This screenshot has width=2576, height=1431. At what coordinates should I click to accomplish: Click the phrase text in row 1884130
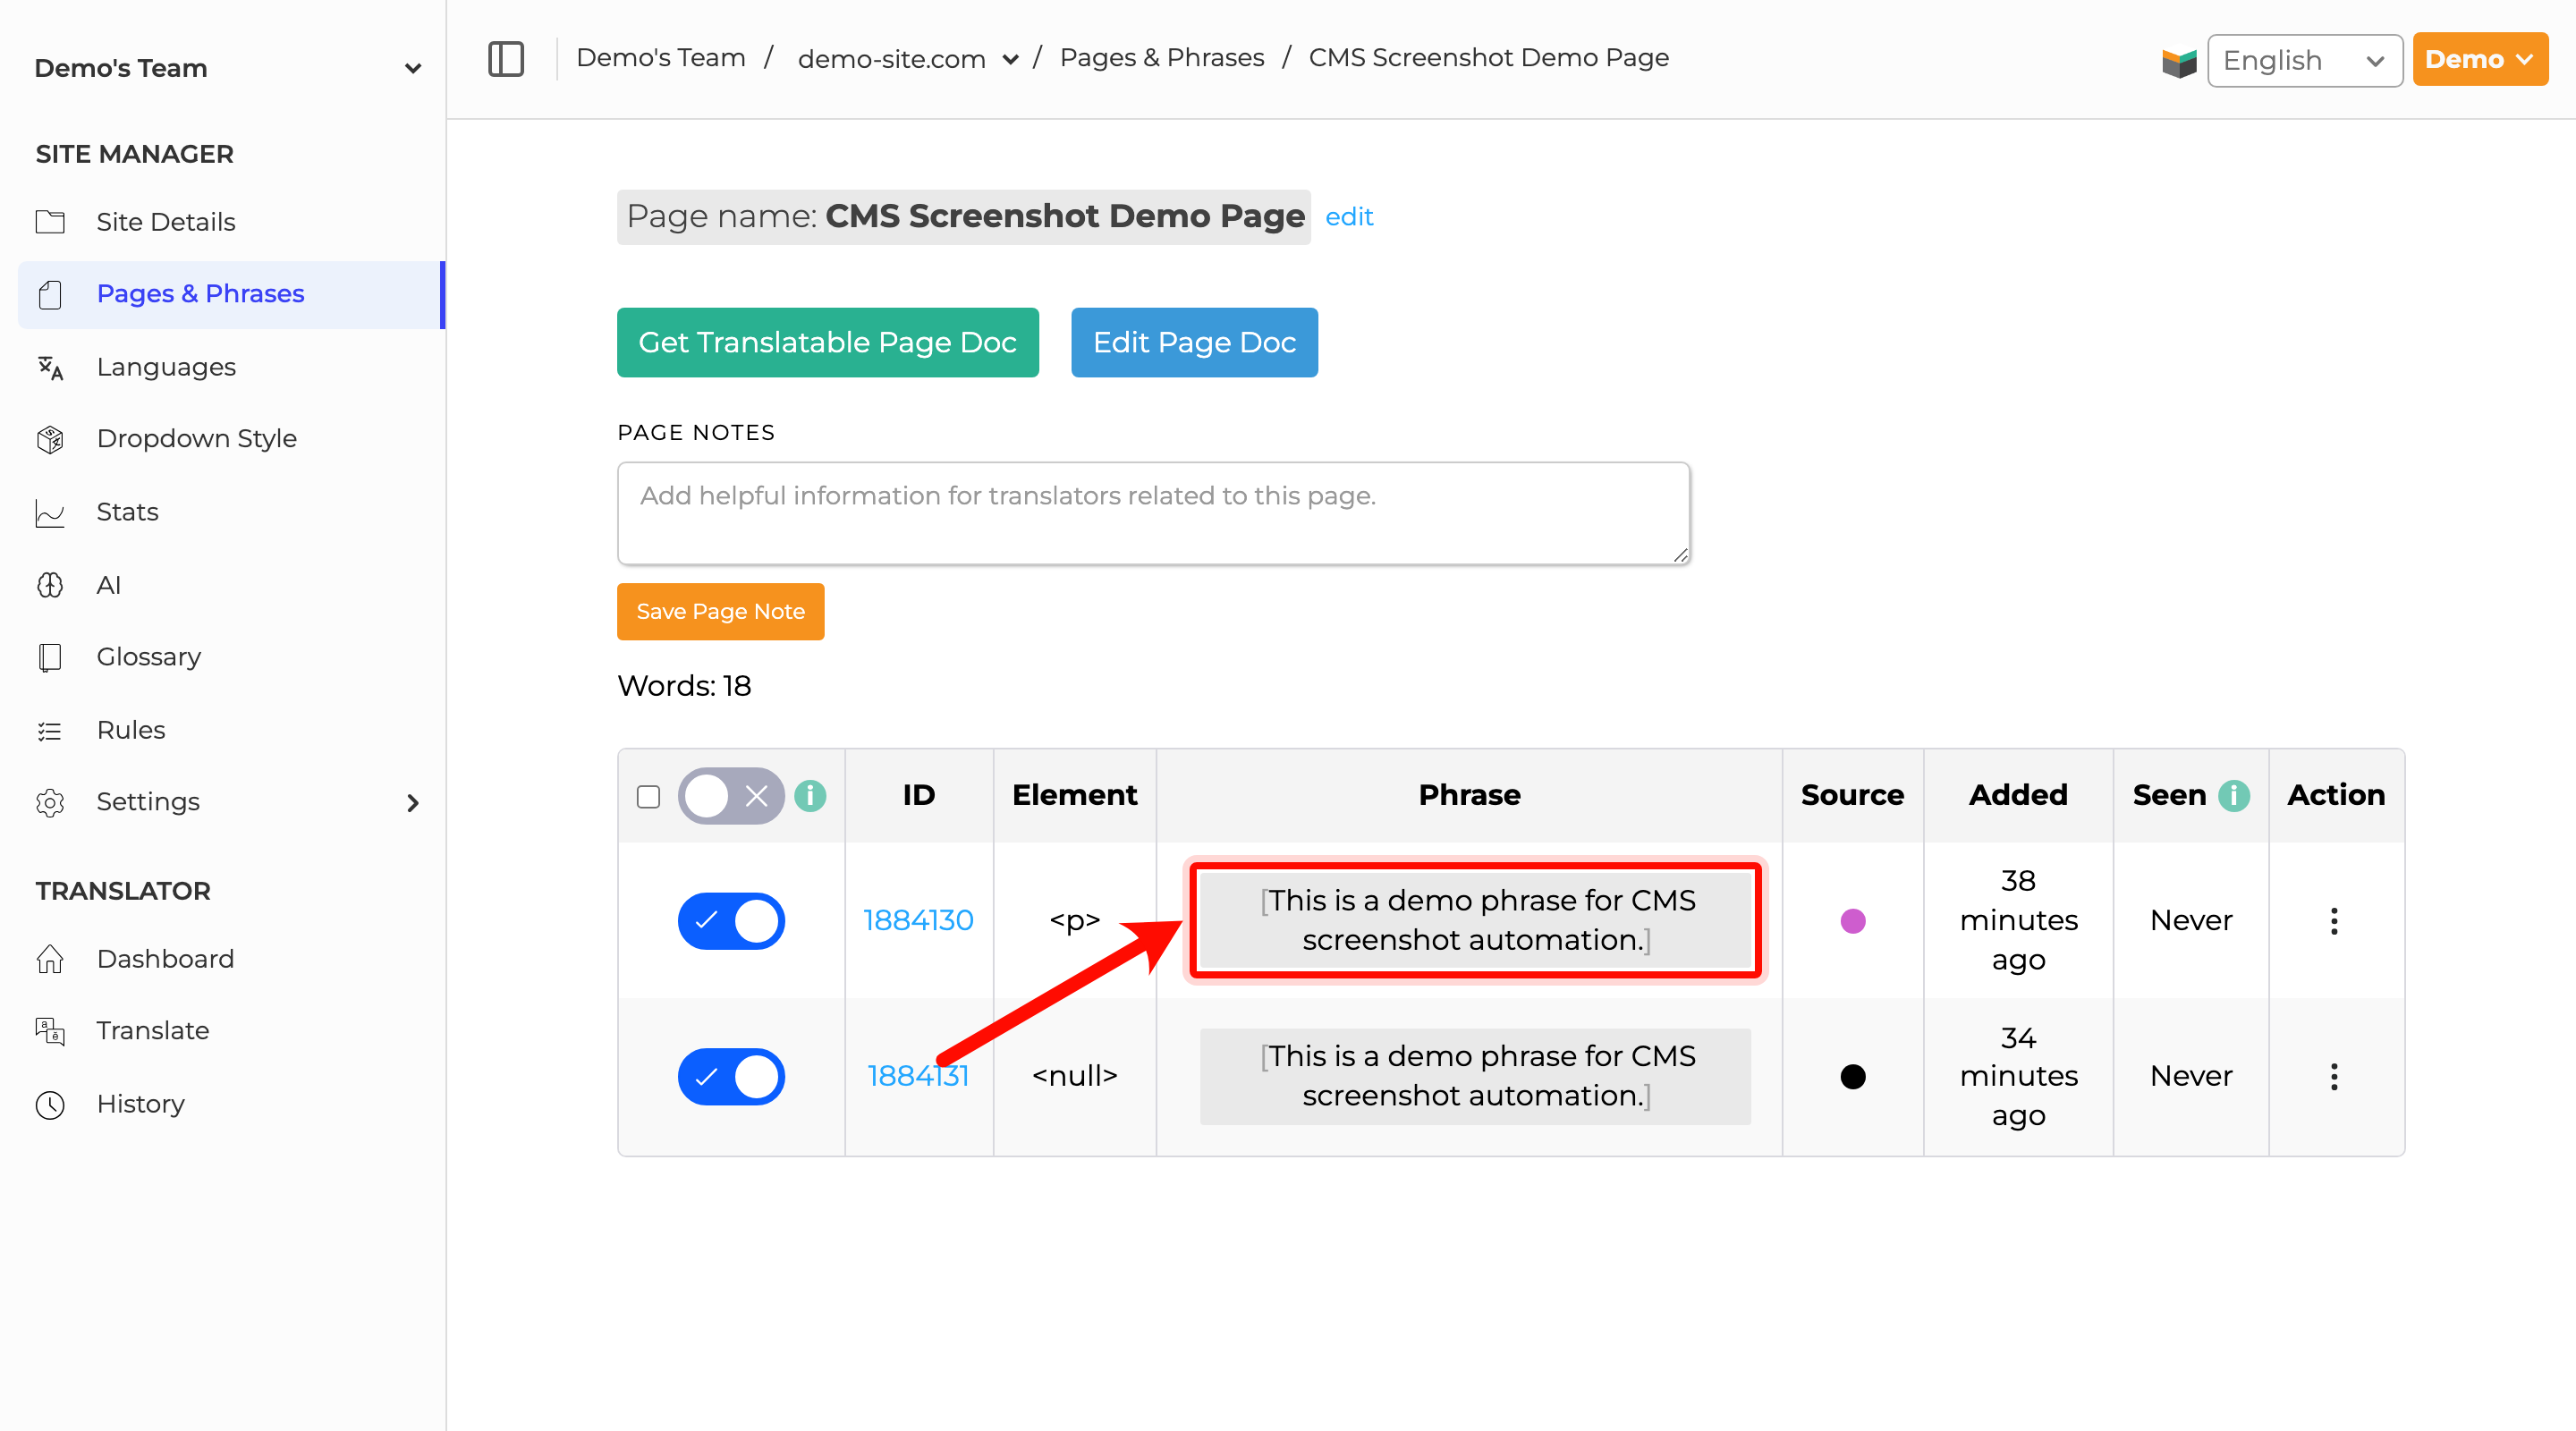coord(1476,921)
